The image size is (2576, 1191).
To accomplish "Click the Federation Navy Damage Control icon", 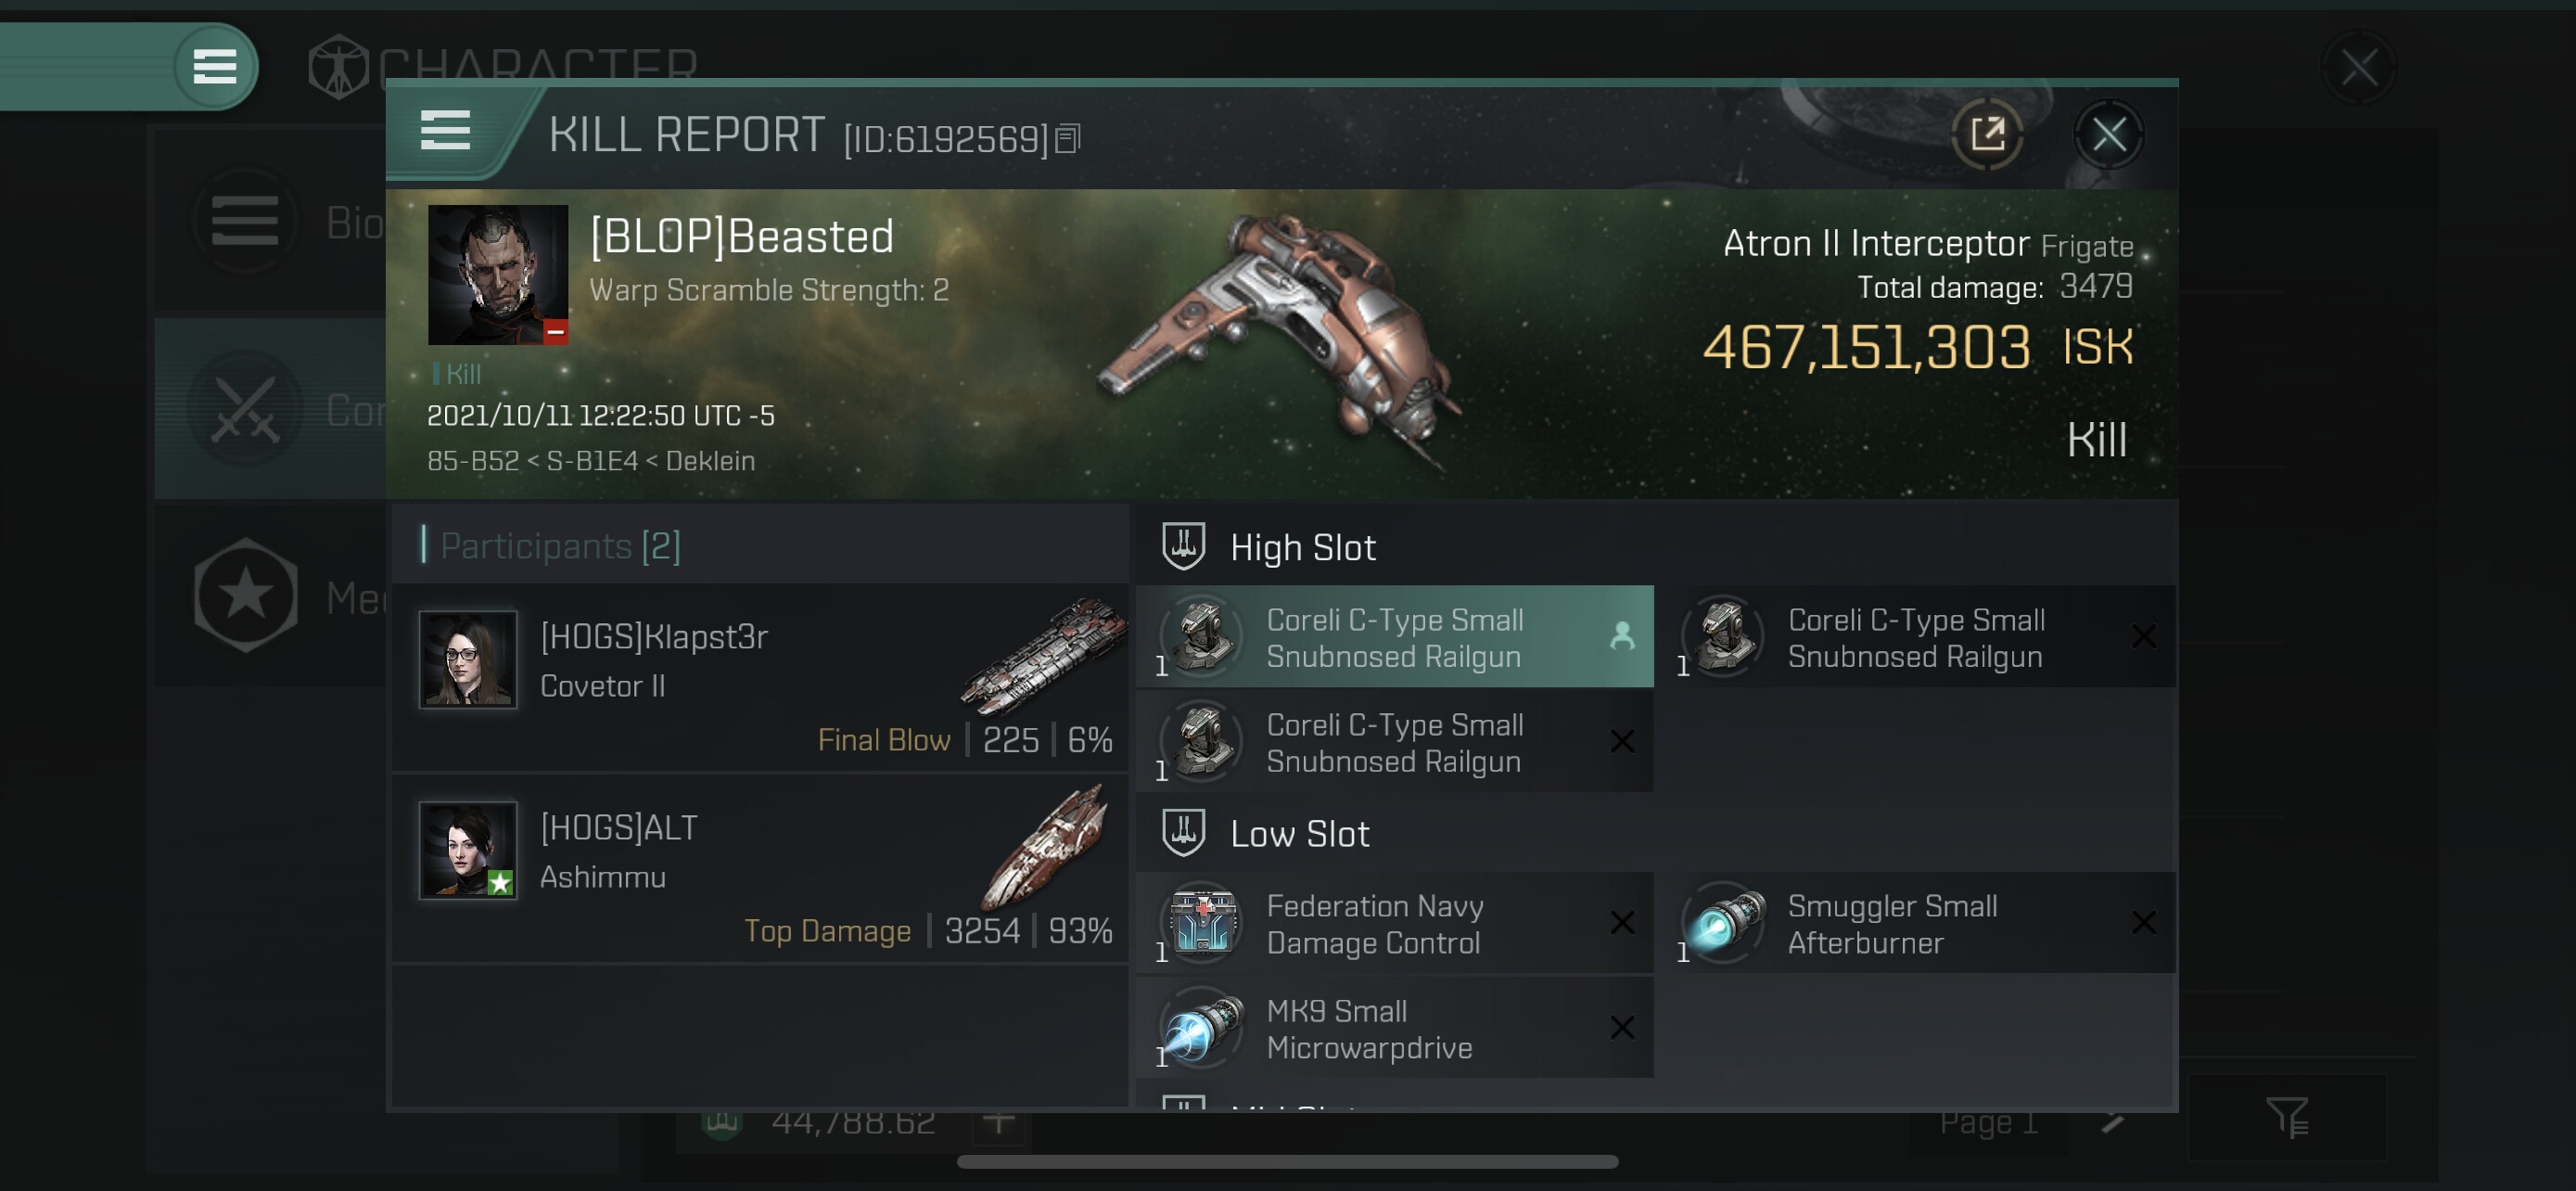I will [x=1203, y=921].
